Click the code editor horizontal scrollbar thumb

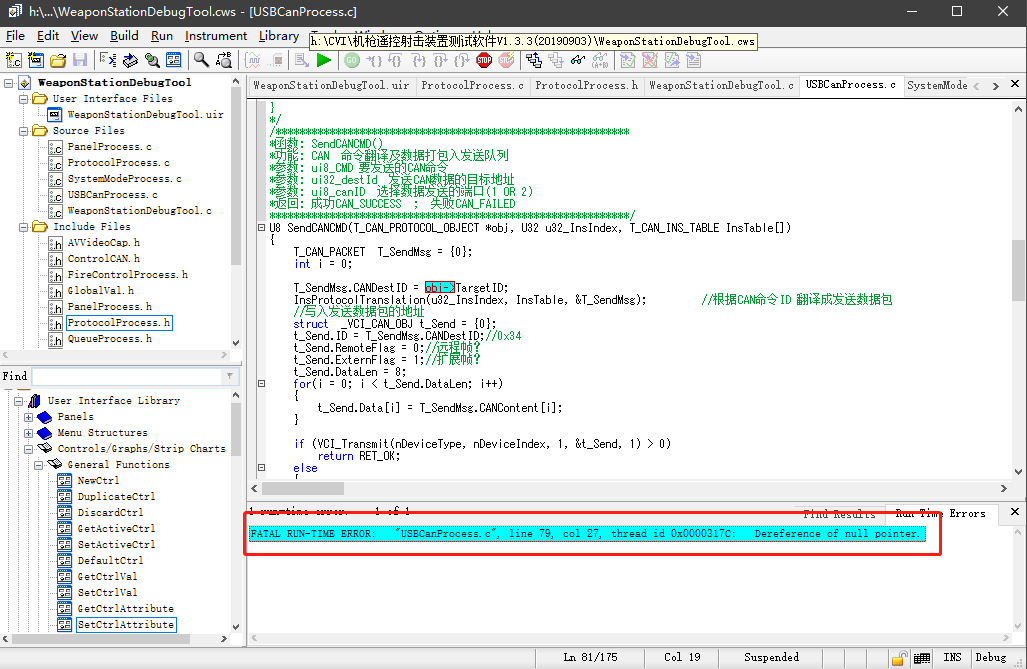(x=303, y=488)
